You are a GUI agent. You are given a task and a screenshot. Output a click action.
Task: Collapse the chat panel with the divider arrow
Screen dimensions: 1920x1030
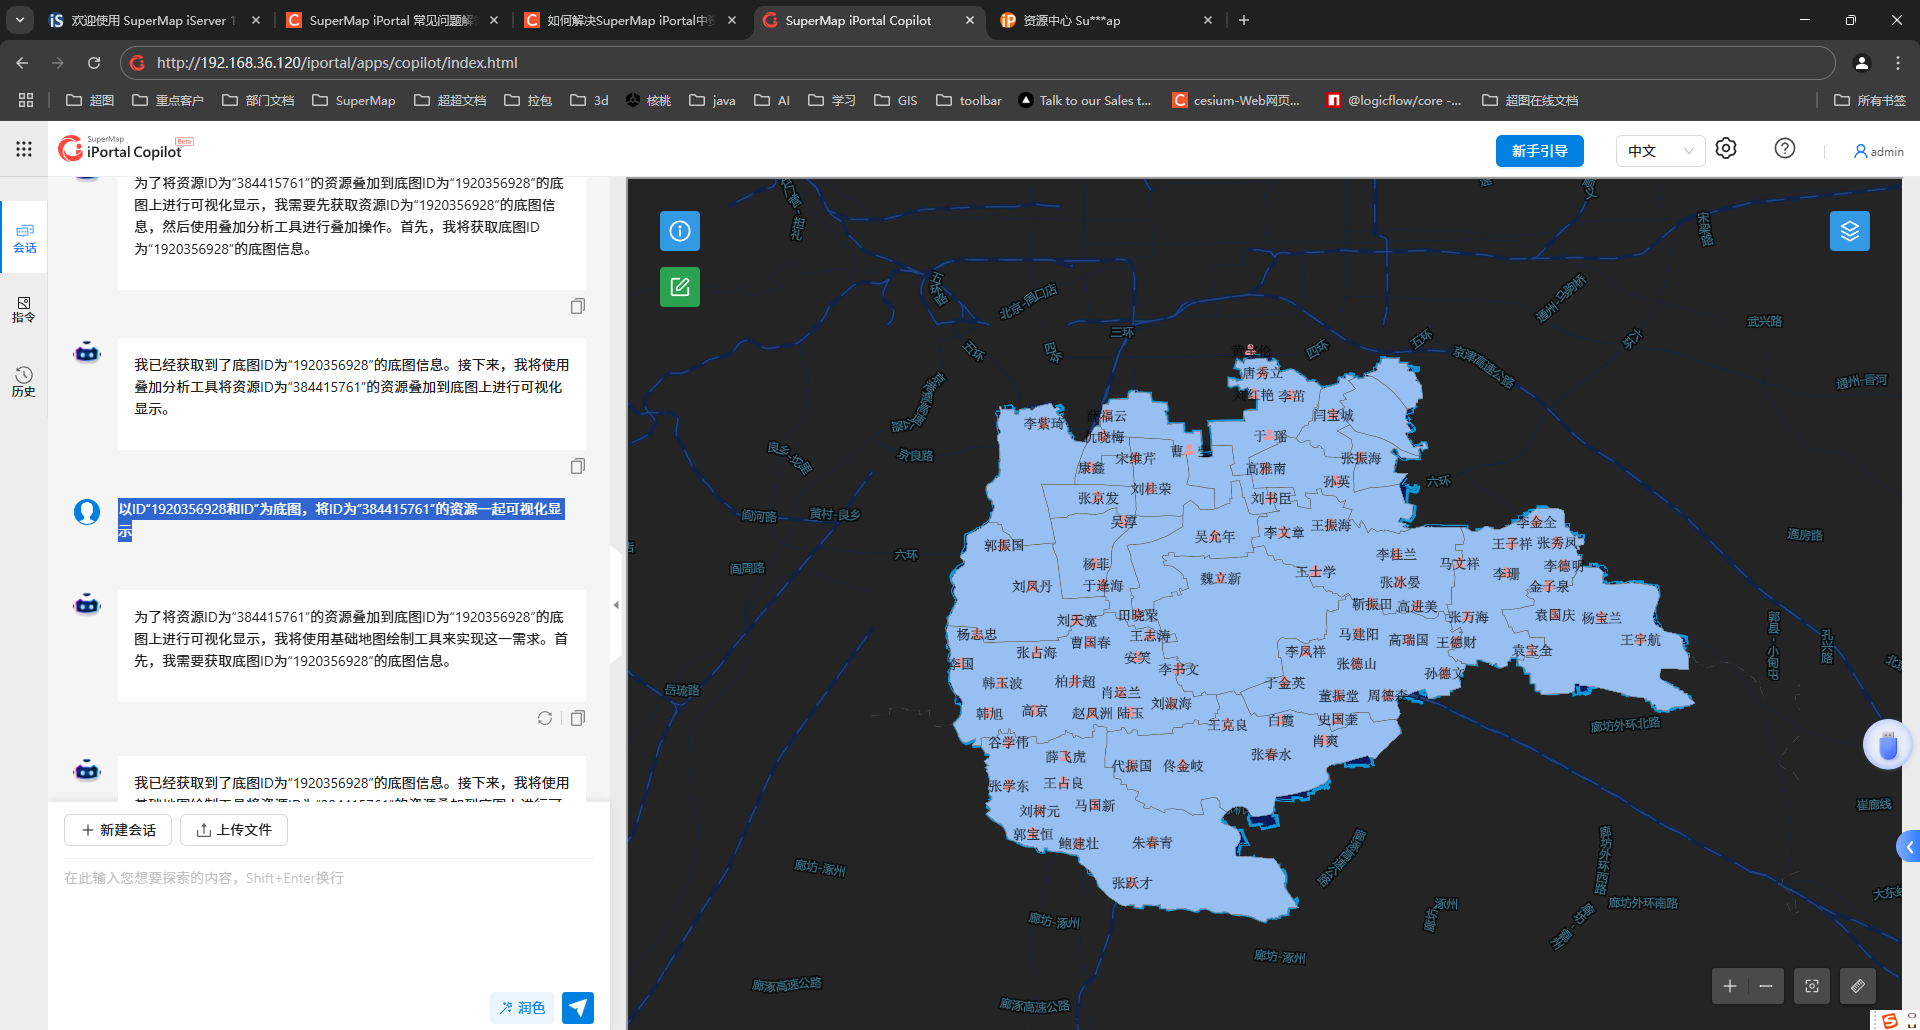[x=616, y=604]
